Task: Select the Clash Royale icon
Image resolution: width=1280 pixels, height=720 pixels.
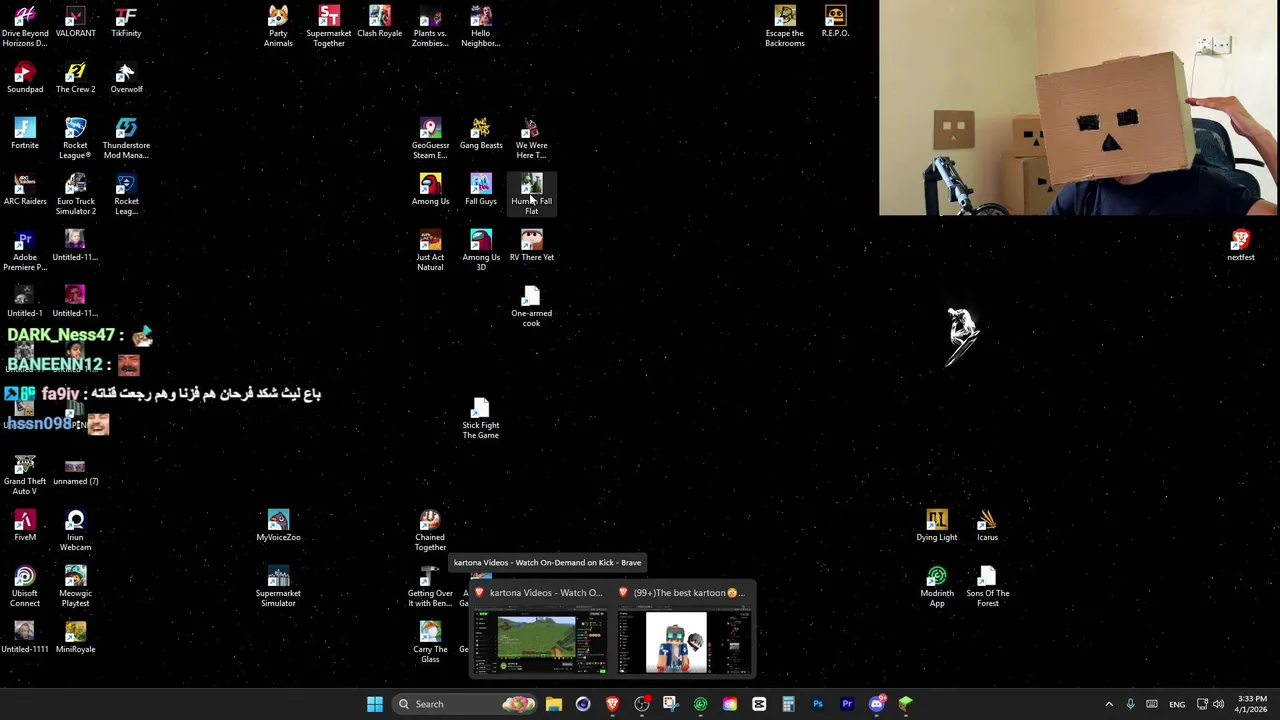Action: pos(380,22)
